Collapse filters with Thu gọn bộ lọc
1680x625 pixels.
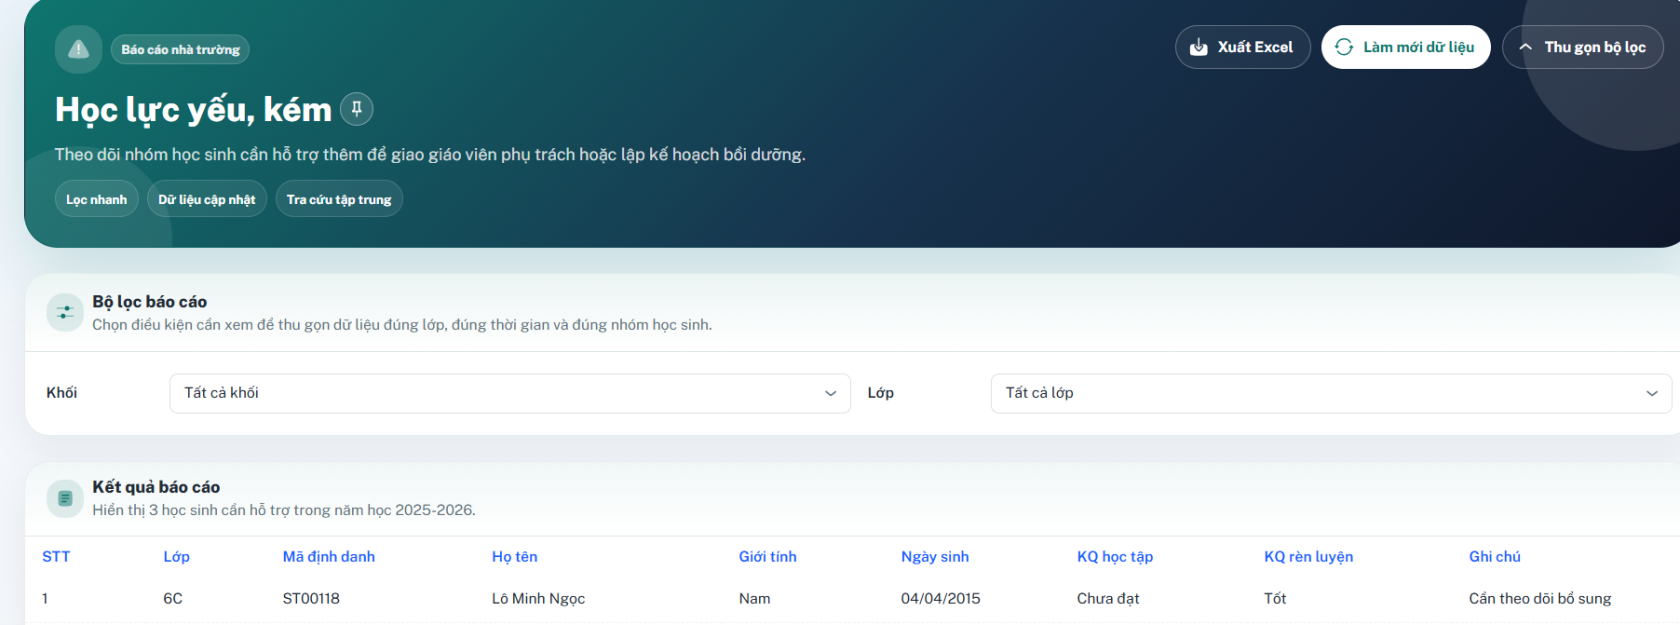pos(1582,47)
